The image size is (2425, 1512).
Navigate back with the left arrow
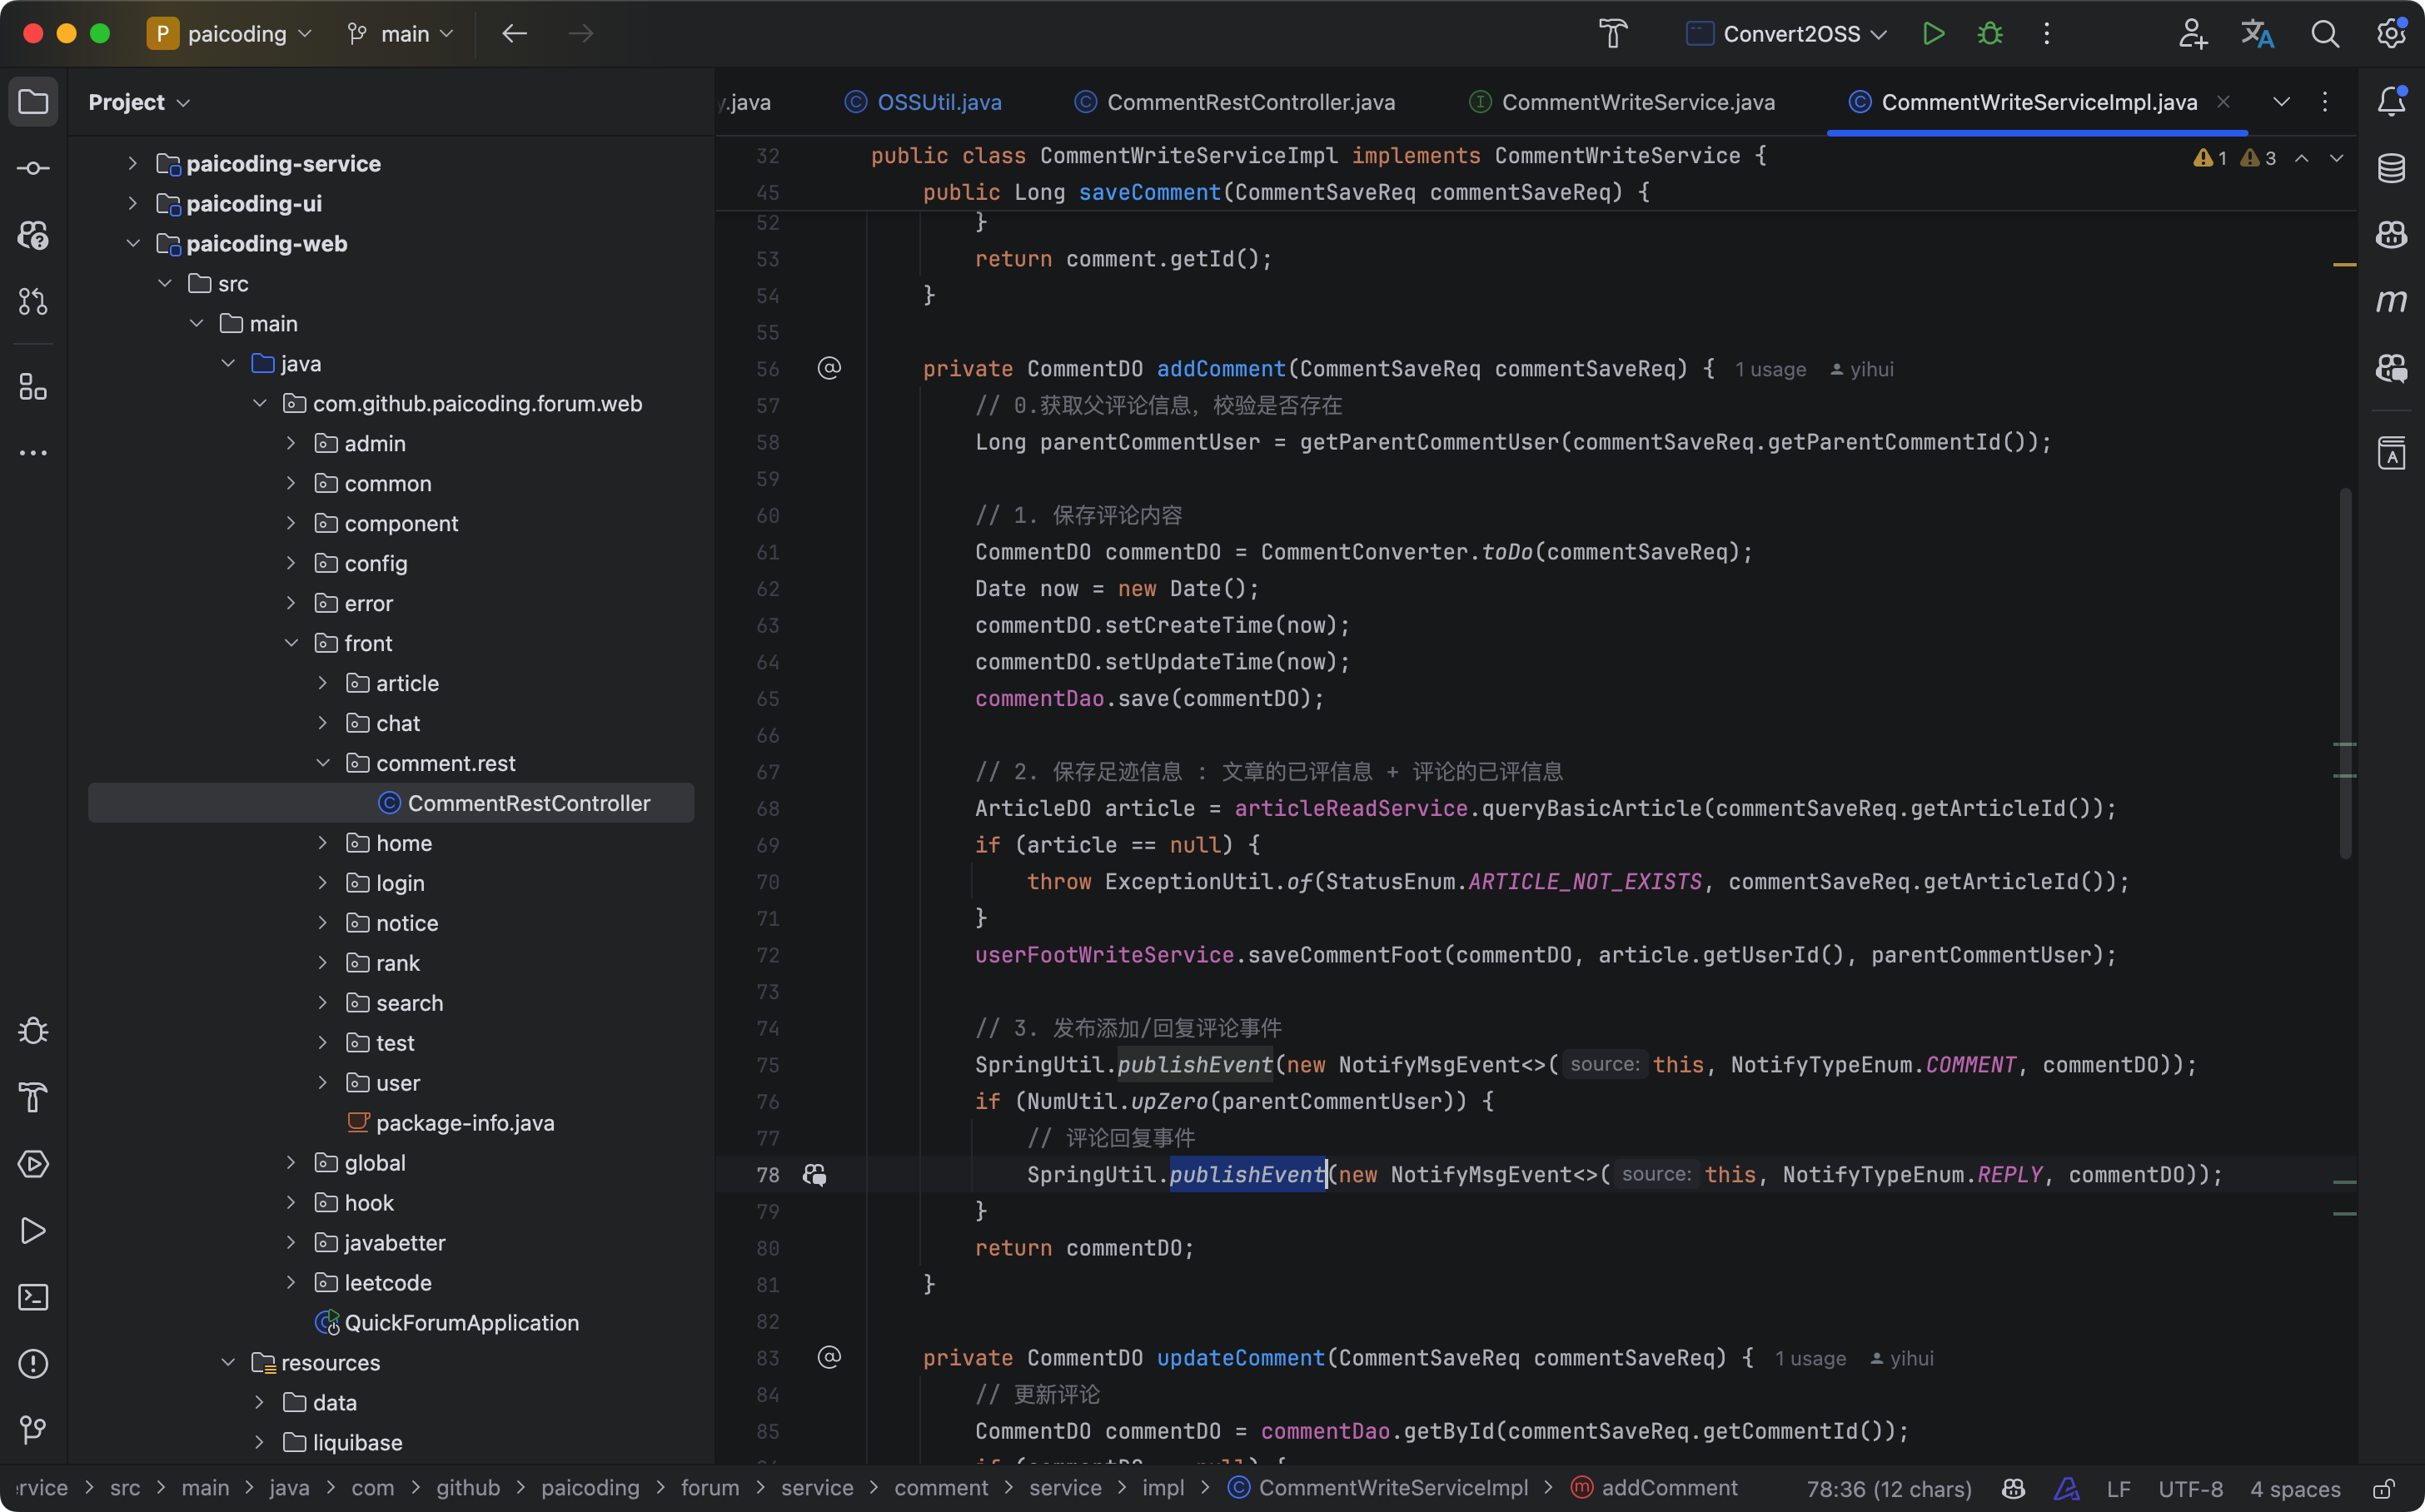(x=514, y=34)
